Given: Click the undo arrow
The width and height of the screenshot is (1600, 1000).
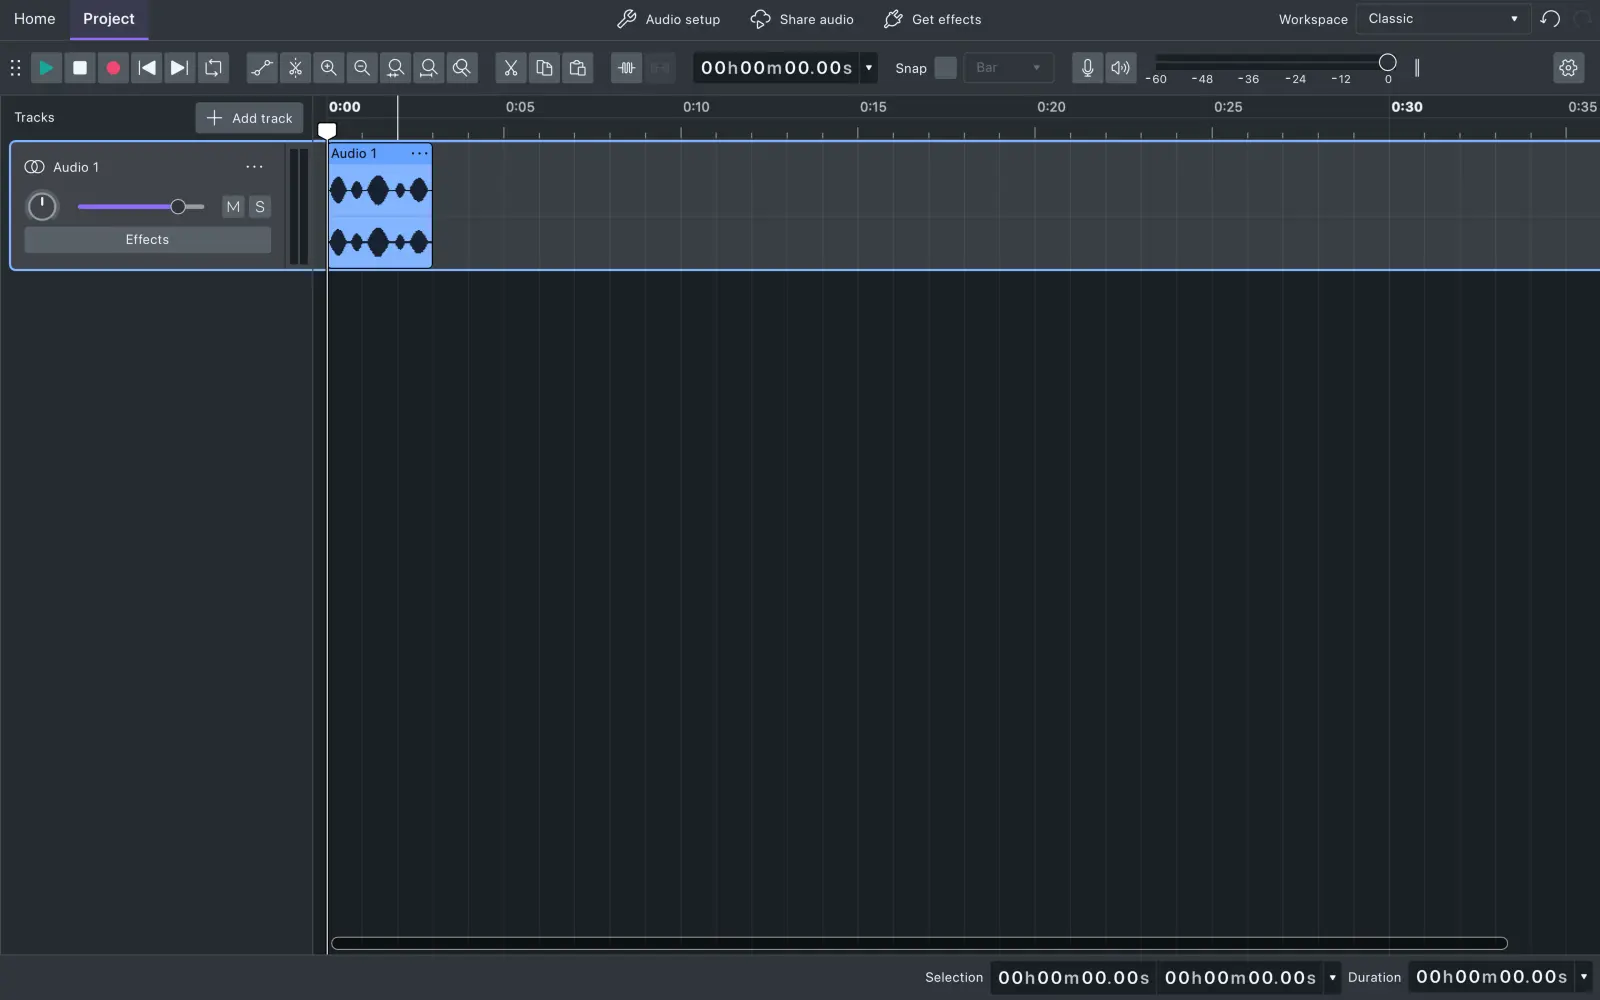Looking at the screenshot, I should [x=1551, y=19].
